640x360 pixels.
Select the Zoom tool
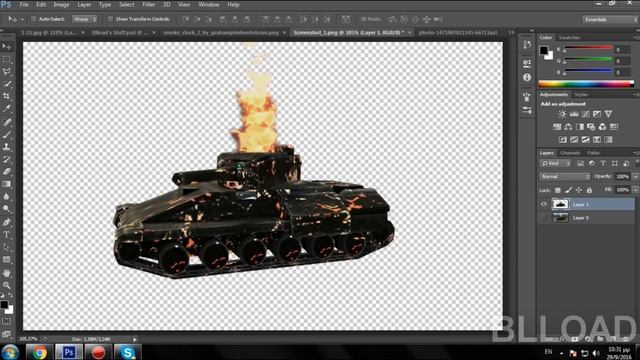click(x=7, y=285)
